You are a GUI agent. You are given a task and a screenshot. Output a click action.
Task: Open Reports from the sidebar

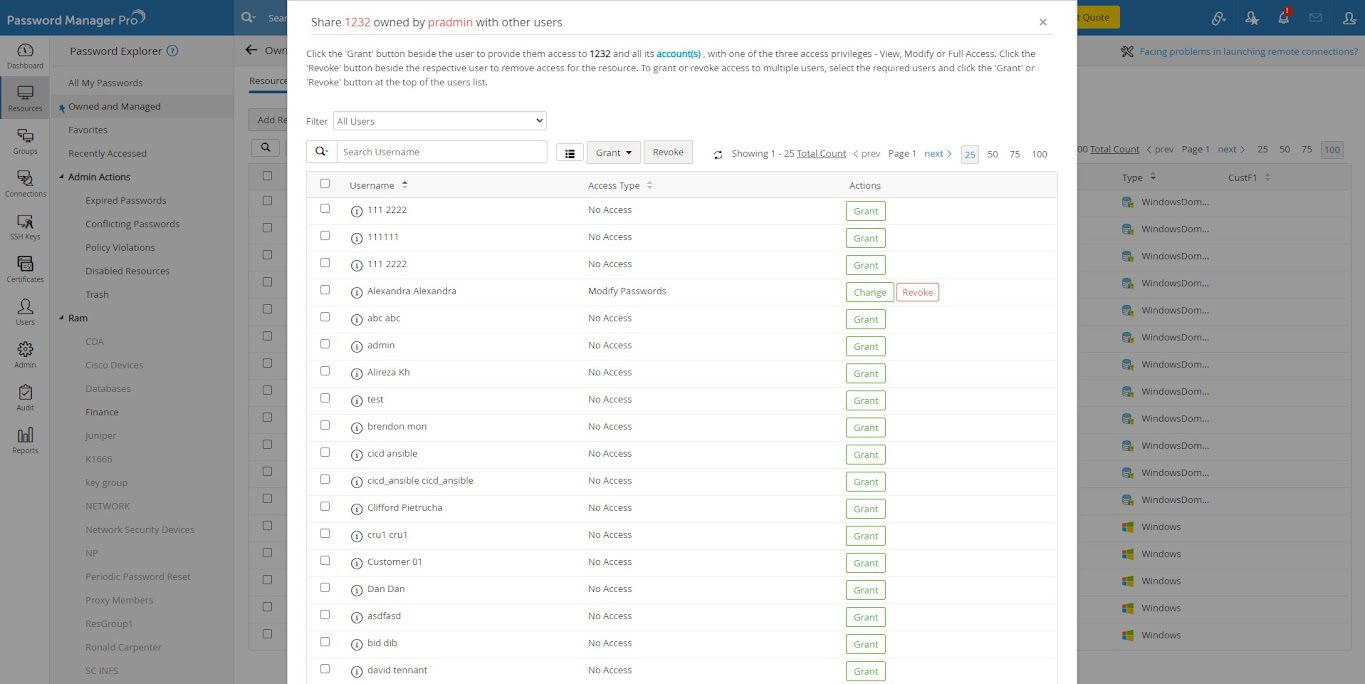tap(25, 440)
